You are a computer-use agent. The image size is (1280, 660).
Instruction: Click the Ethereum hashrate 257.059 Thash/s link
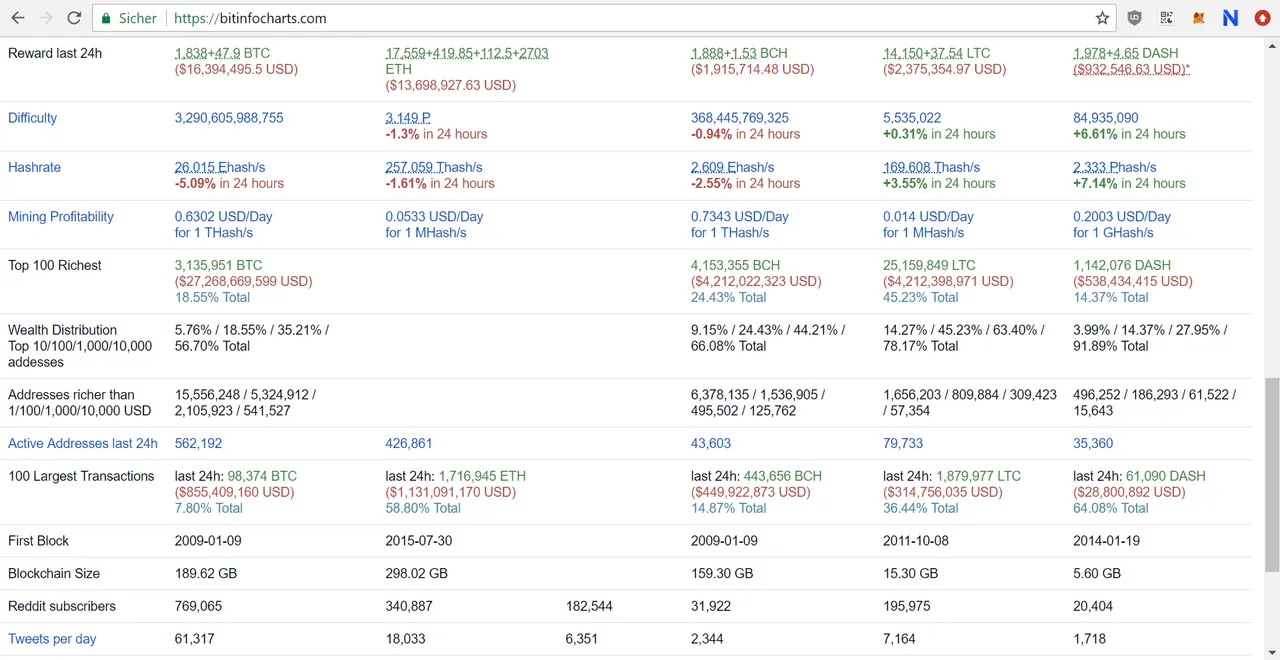point(434,167)
